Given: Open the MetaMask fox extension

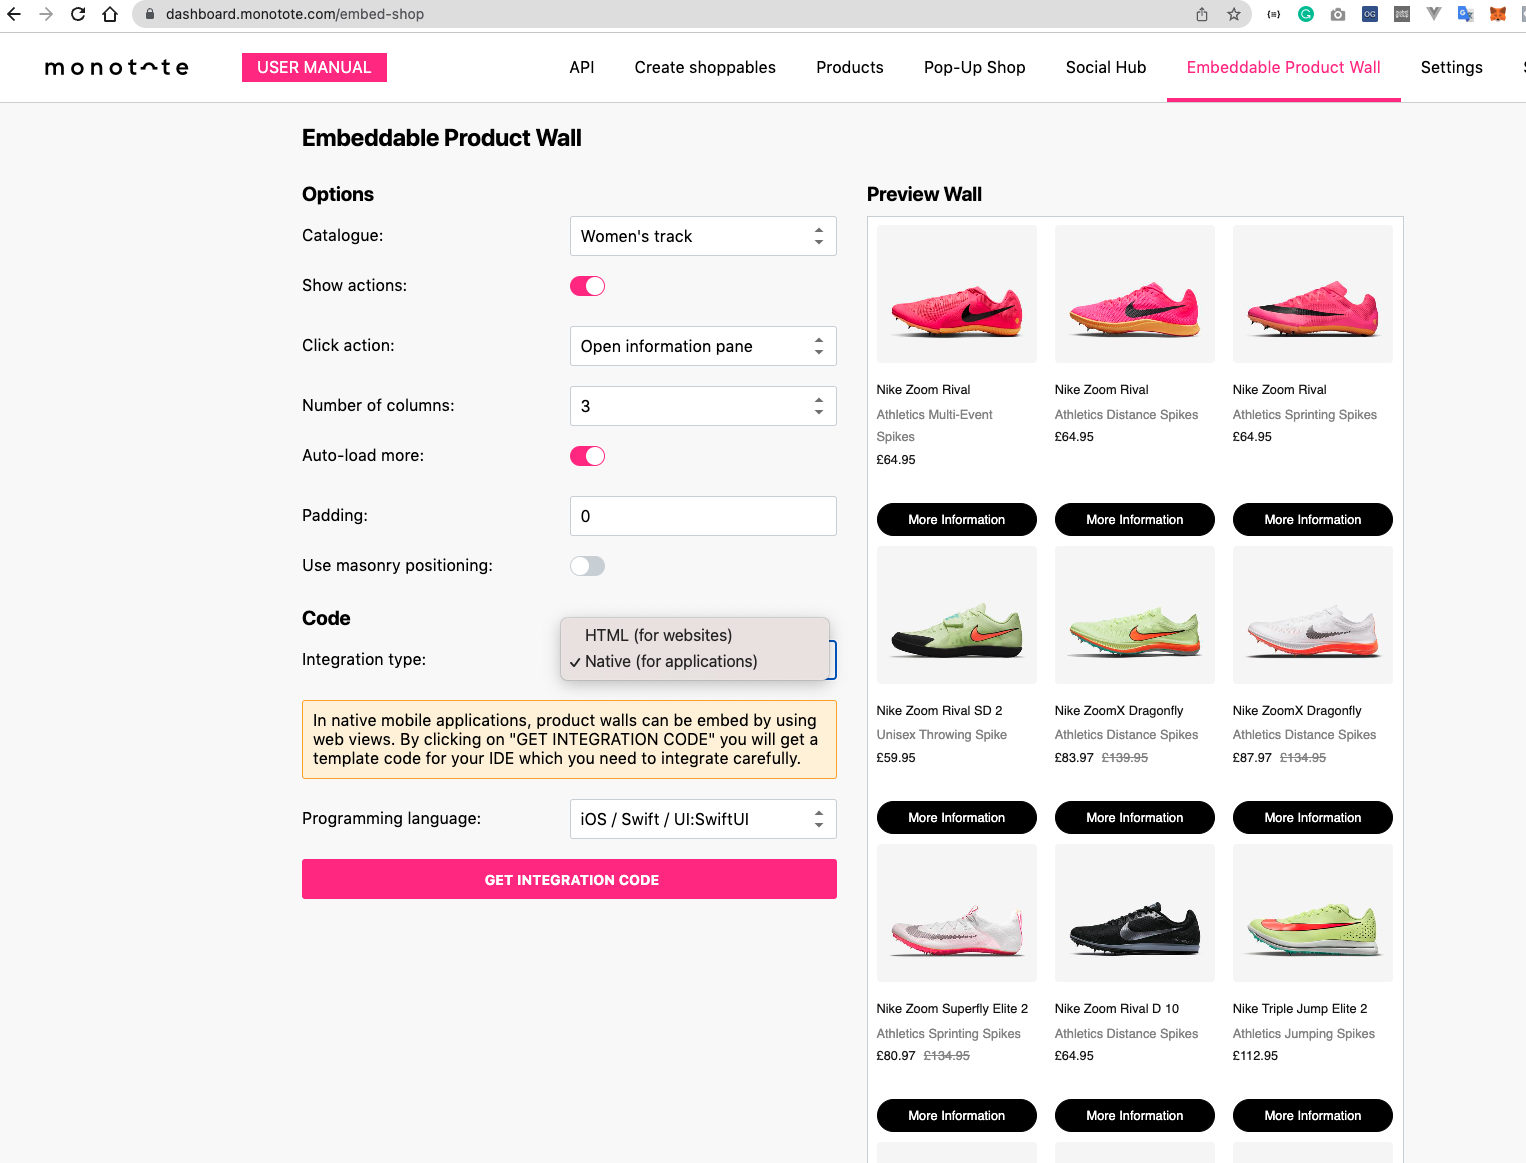Looking at the screenshot, I should click(x=1498, y=14).
